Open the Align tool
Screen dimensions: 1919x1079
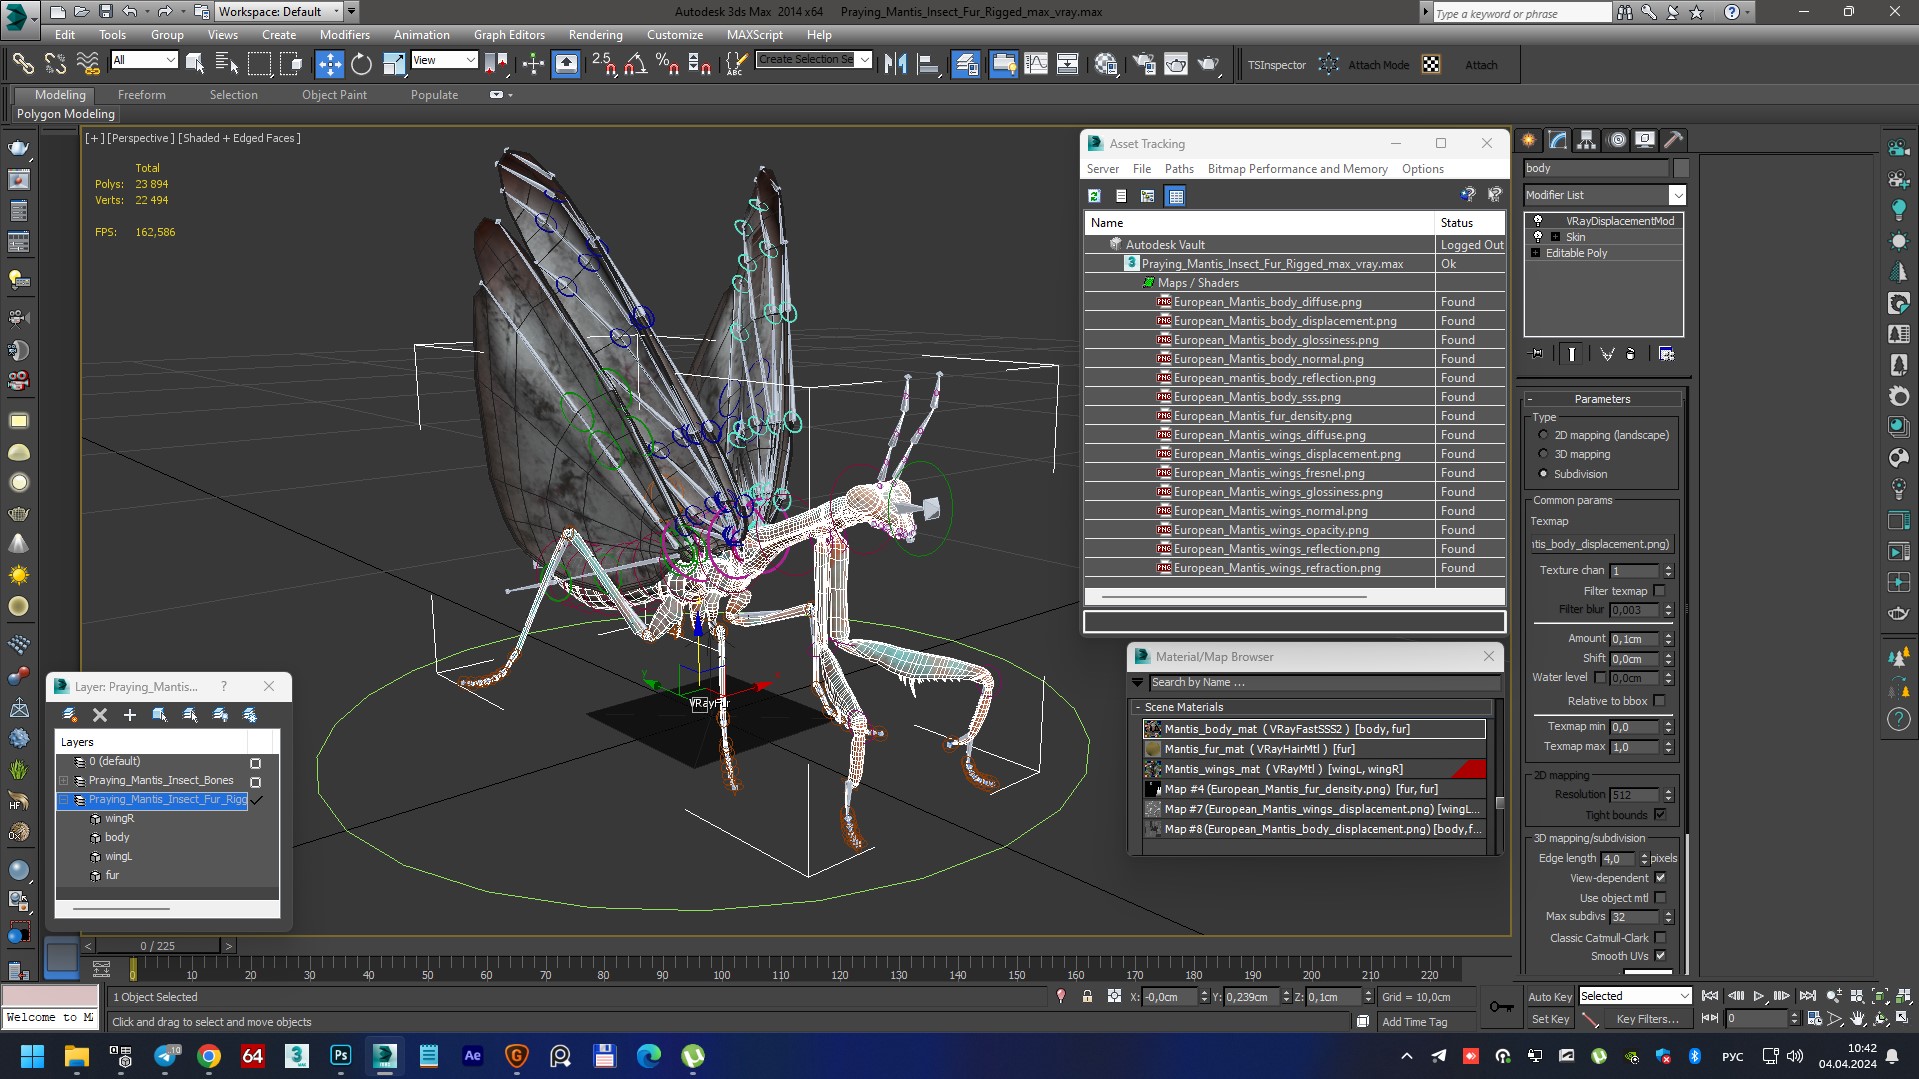coord(929,64)
